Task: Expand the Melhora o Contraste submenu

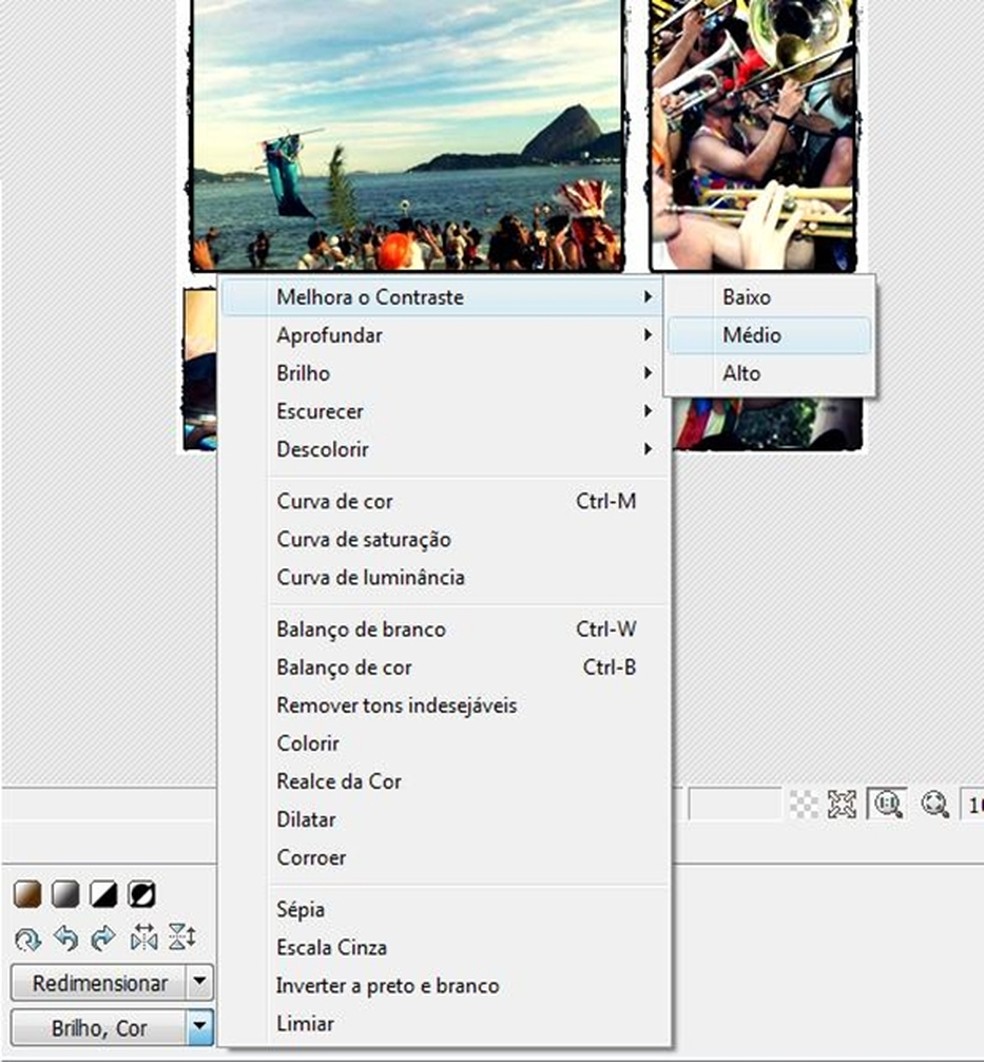Action: pyautogui.click(x=444, y=297)
